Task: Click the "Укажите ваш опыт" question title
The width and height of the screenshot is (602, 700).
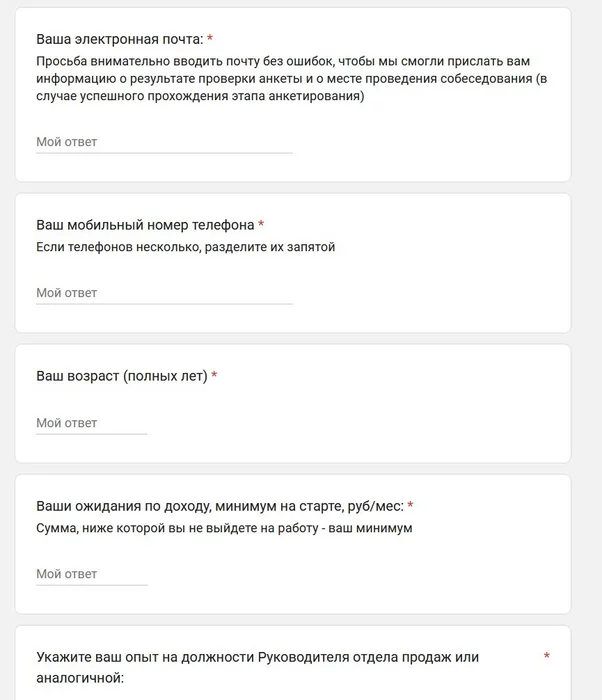Action: (x=257, y=667)
